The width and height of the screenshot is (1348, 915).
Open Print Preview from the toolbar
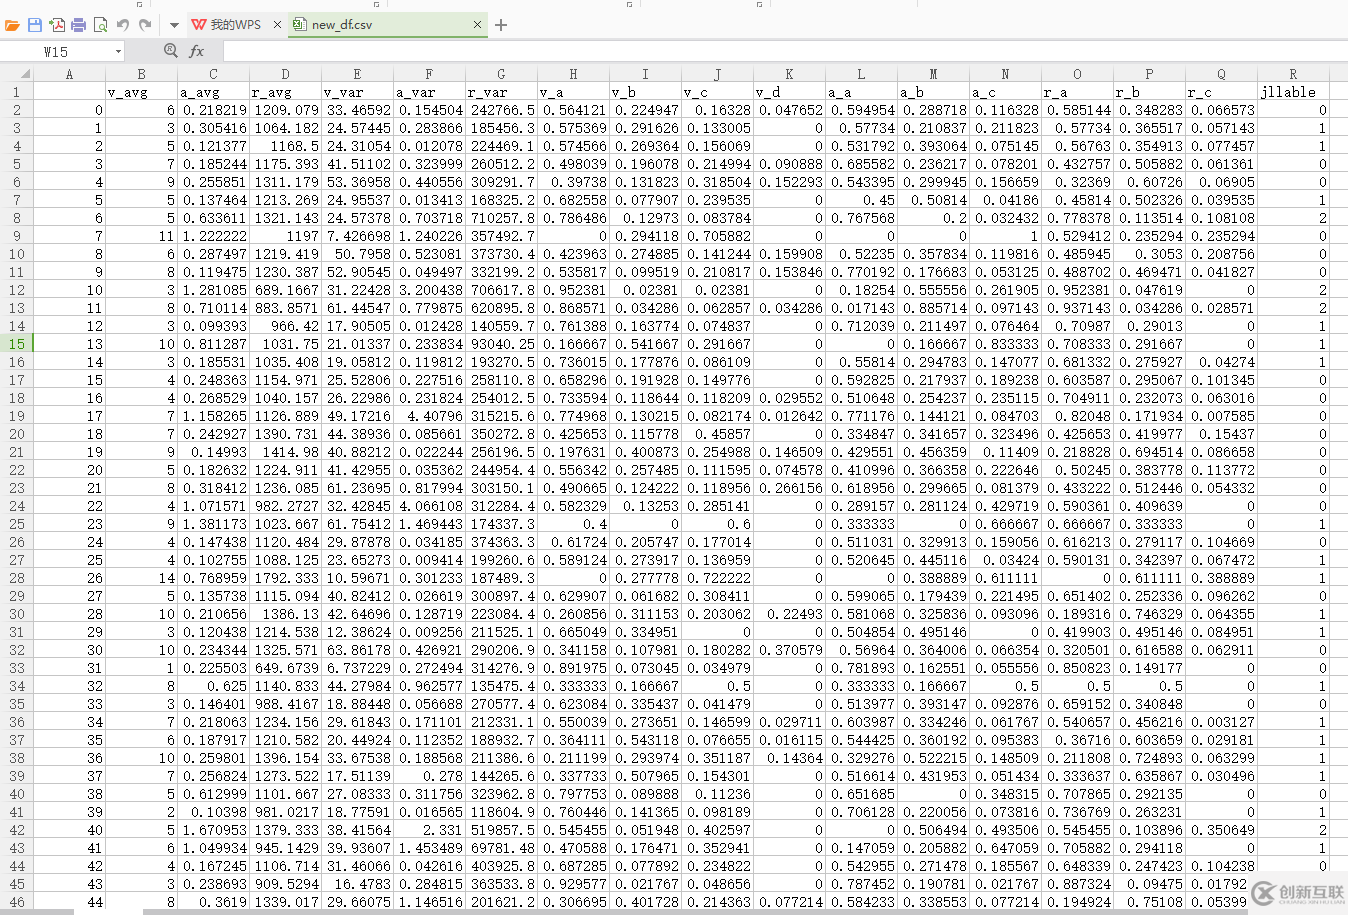pos(99,24)
